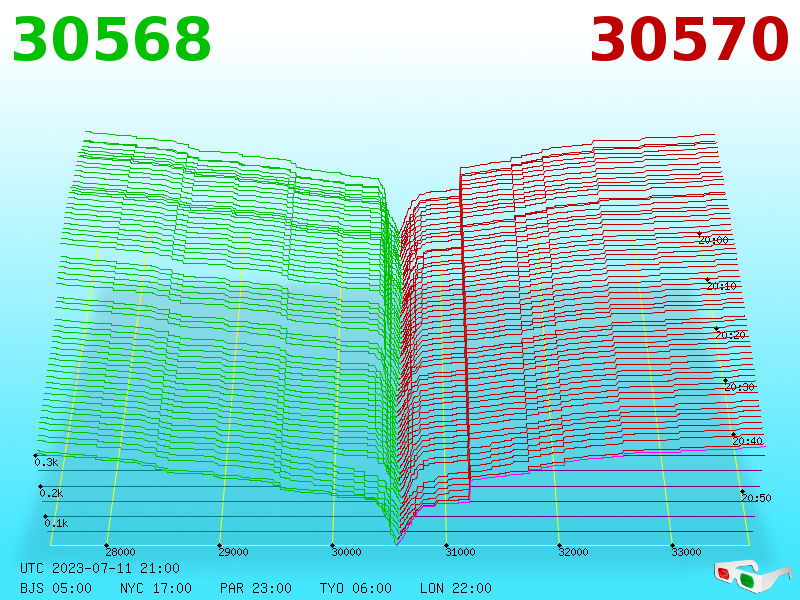Image resolution: width=800 pixels, height=600 pixels.
Task: Click the 20:30 time axis marker
Action: [x=739, y=387]
